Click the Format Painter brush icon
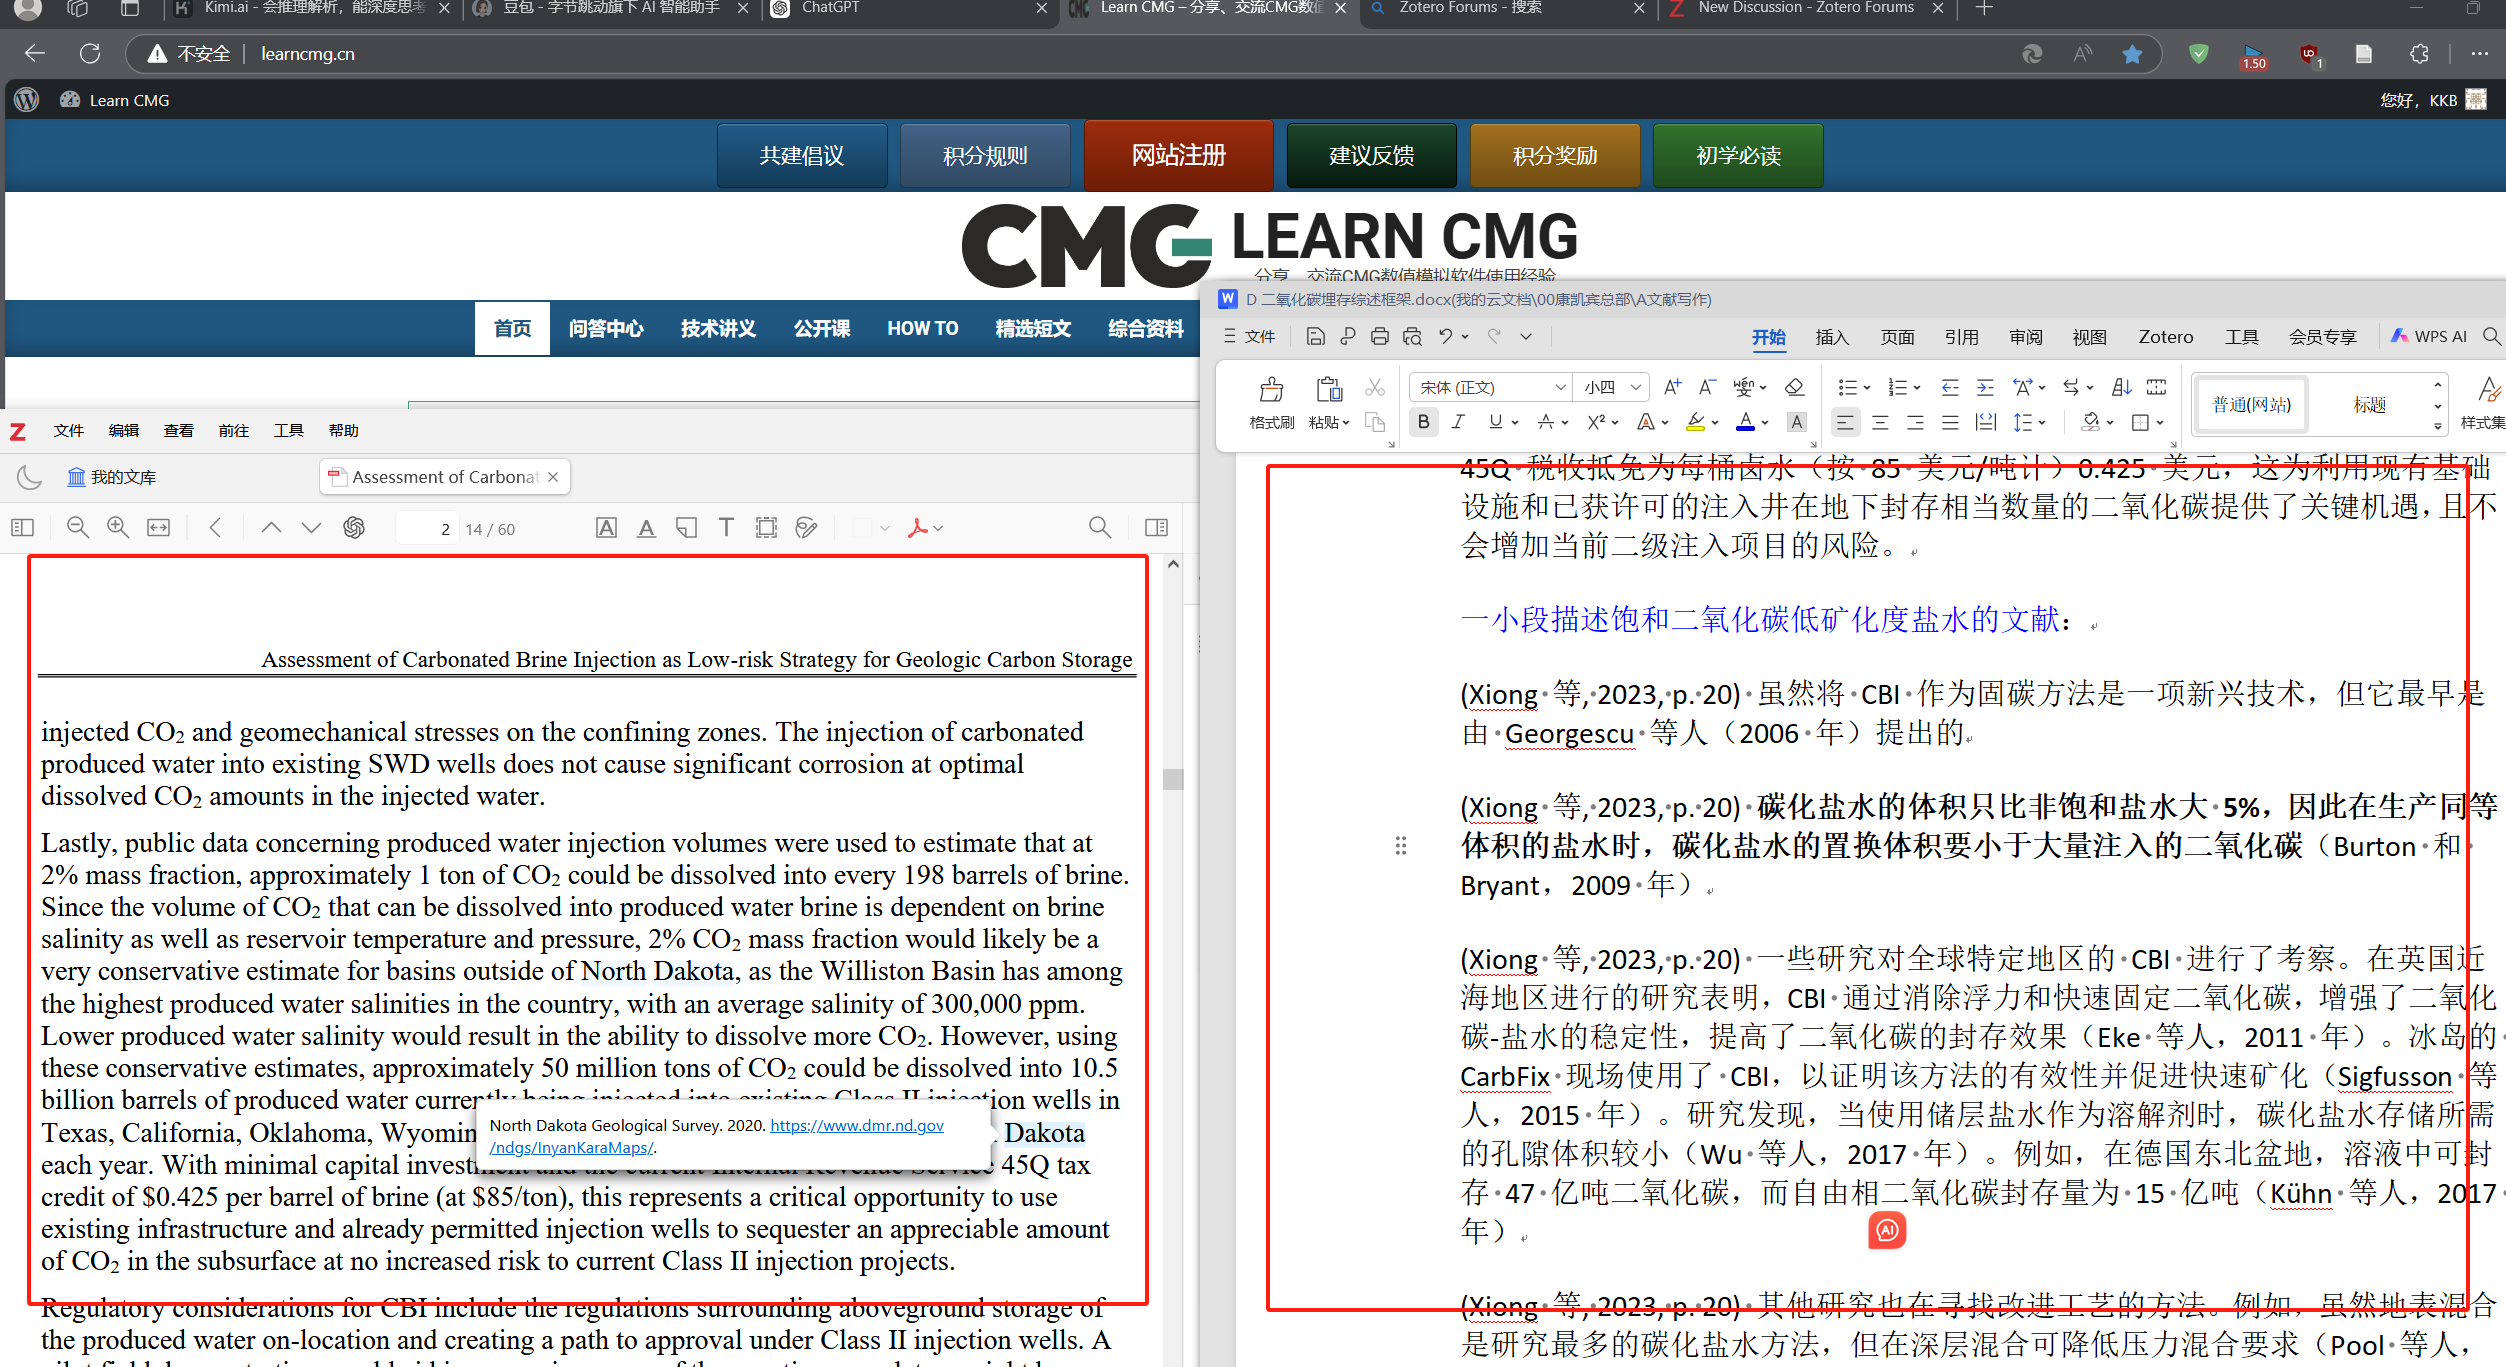2506x1367 pixels. pos(1271,390)
